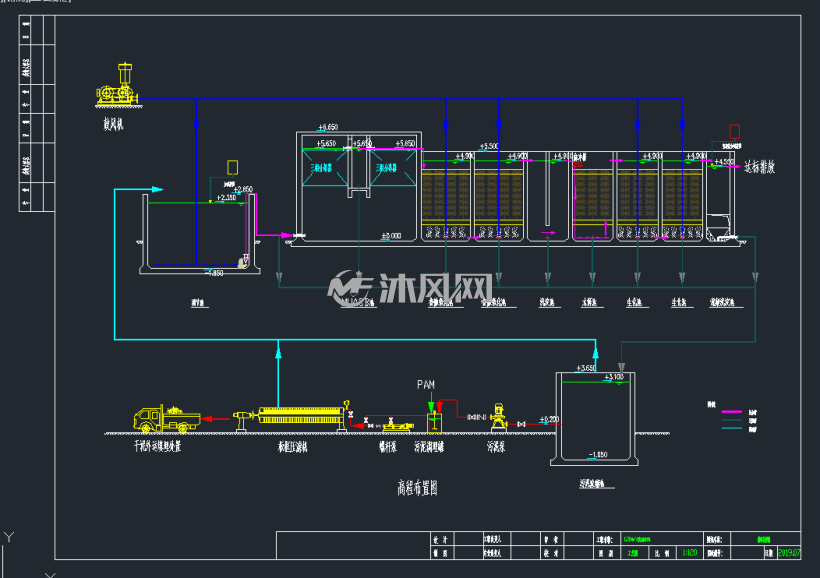820x578 pixels.
Task: Select the sludge conditioning tank below PAM
Action: (x=435, y=423)
